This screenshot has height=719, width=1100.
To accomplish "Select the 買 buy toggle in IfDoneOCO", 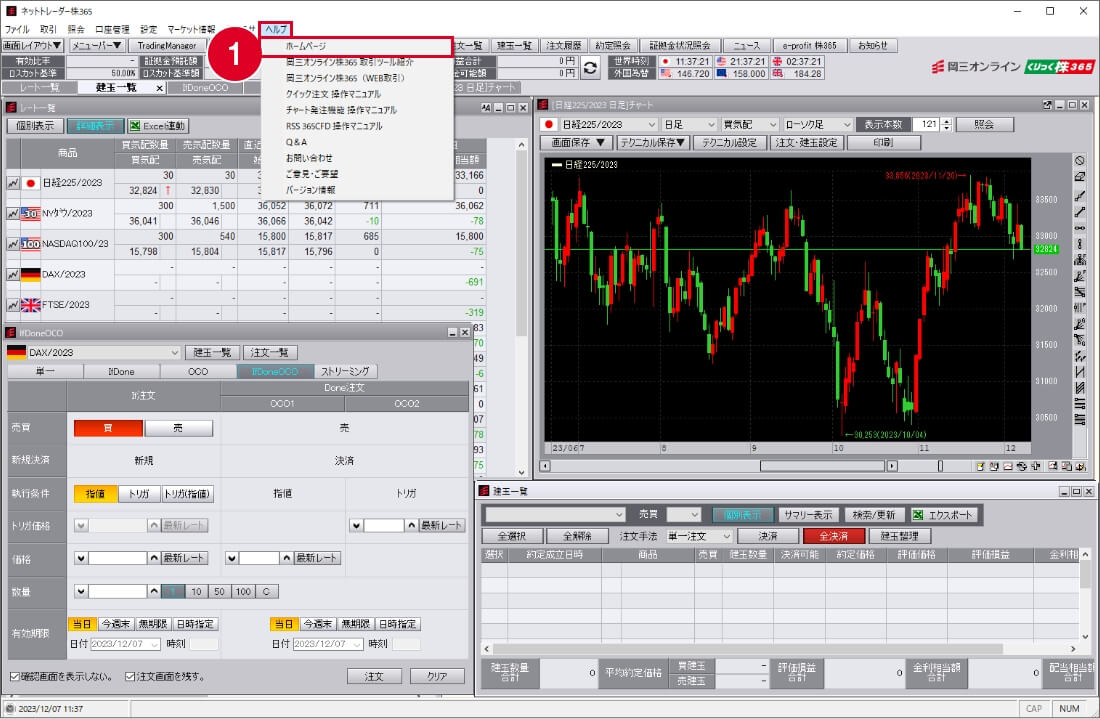I will (x=108, y=428).
